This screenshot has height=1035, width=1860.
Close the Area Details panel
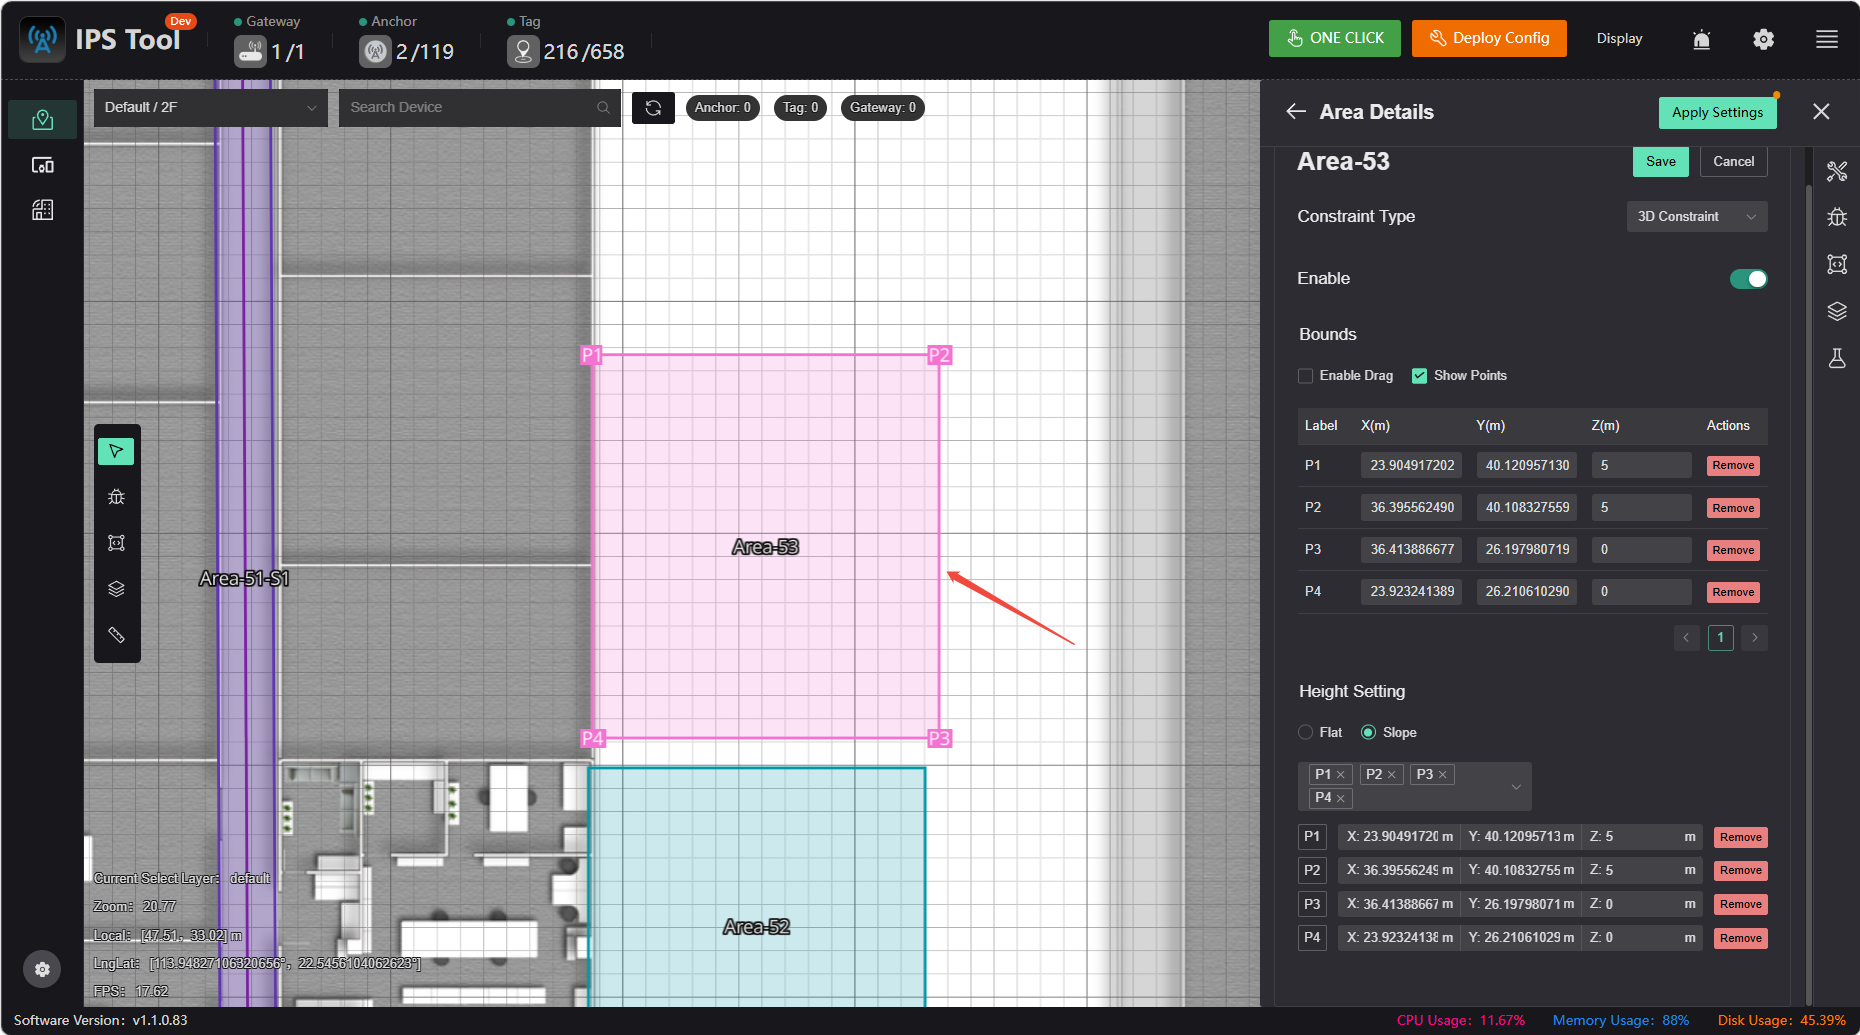1821,112
